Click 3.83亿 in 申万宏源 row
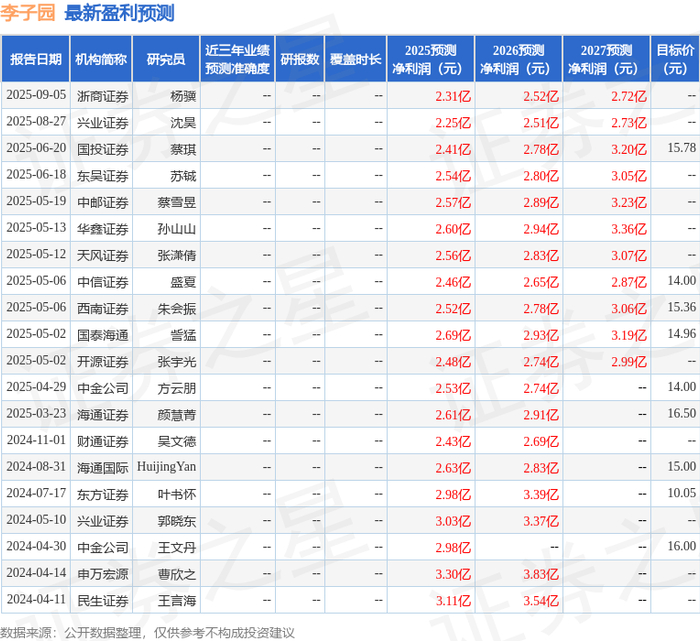This screenshot has height=641, width=700. click(541, 574)
